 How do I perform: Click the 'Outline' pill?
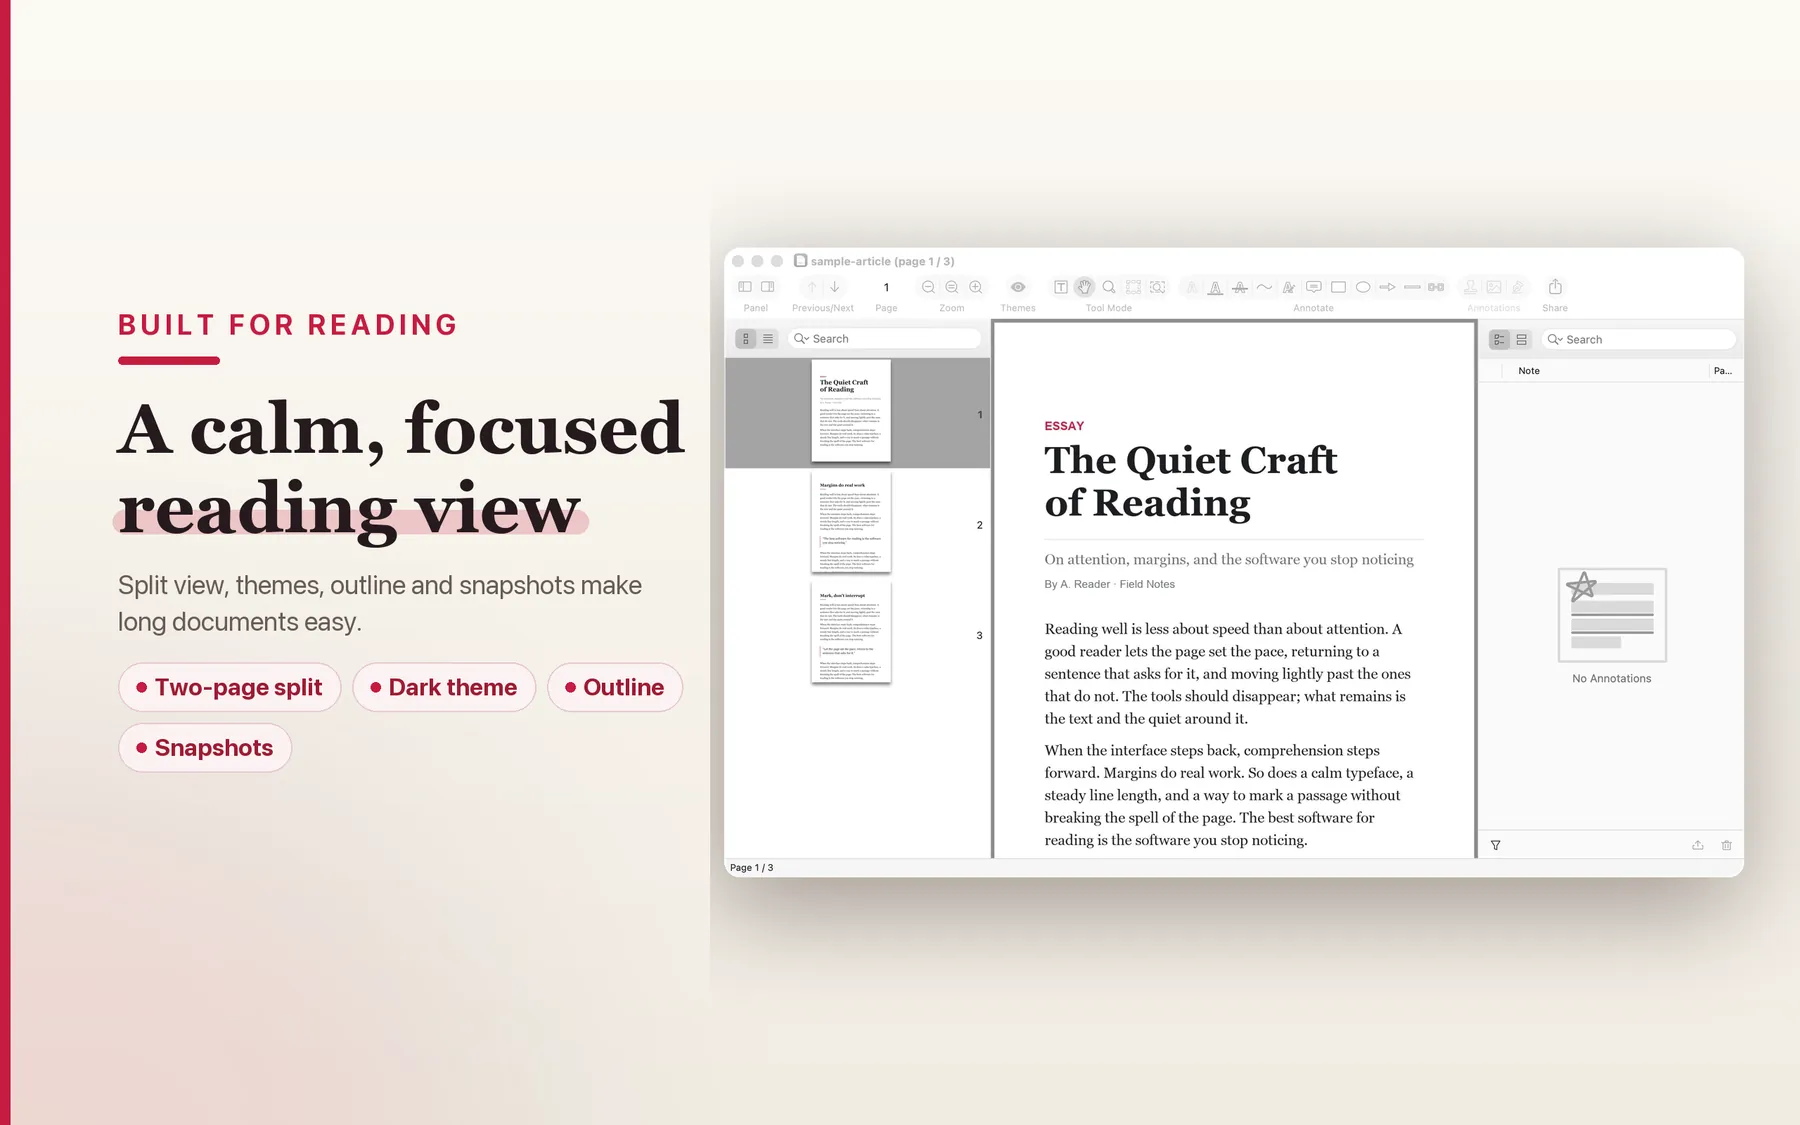pos(615,687)
